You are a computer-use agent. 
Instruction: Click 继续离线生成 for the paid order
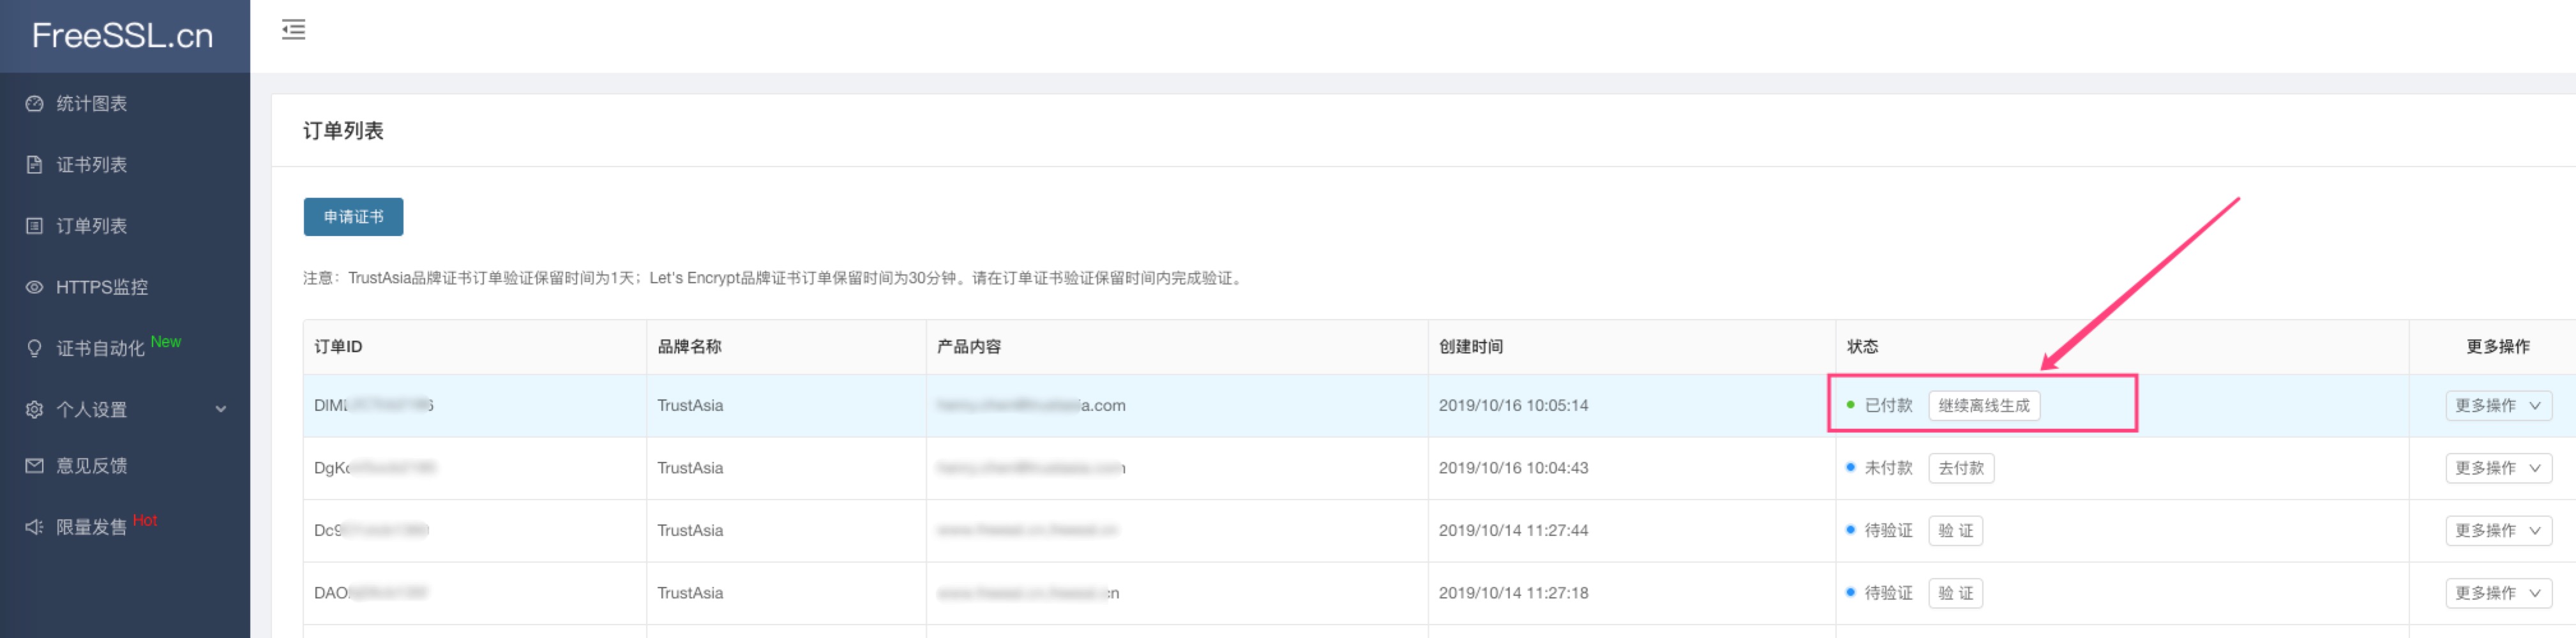tap(1983, 405)
